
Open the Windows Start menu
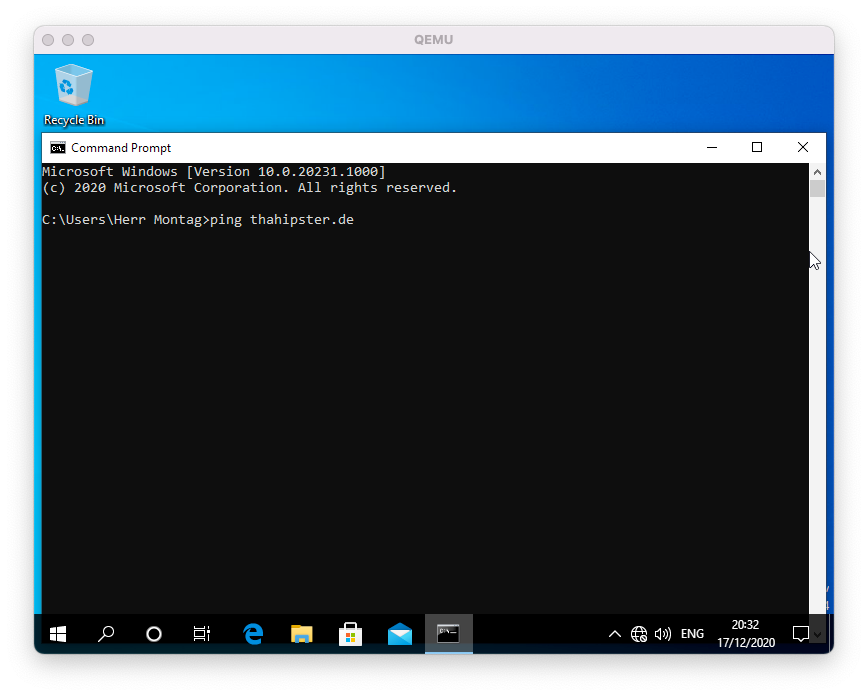(x=58, y=634)
